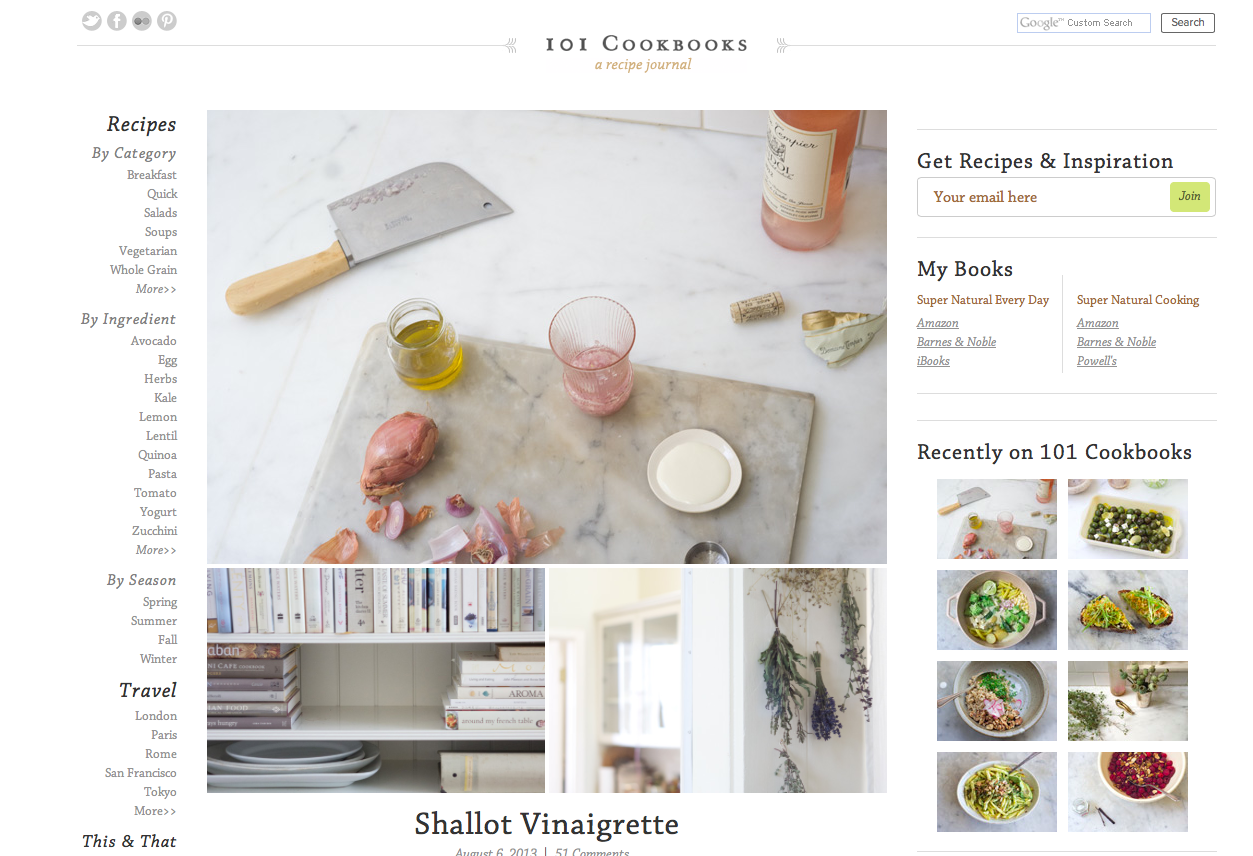Click the Your email here field
The width and height of the screenshot is (1253, 856).
pos(1043,197)
